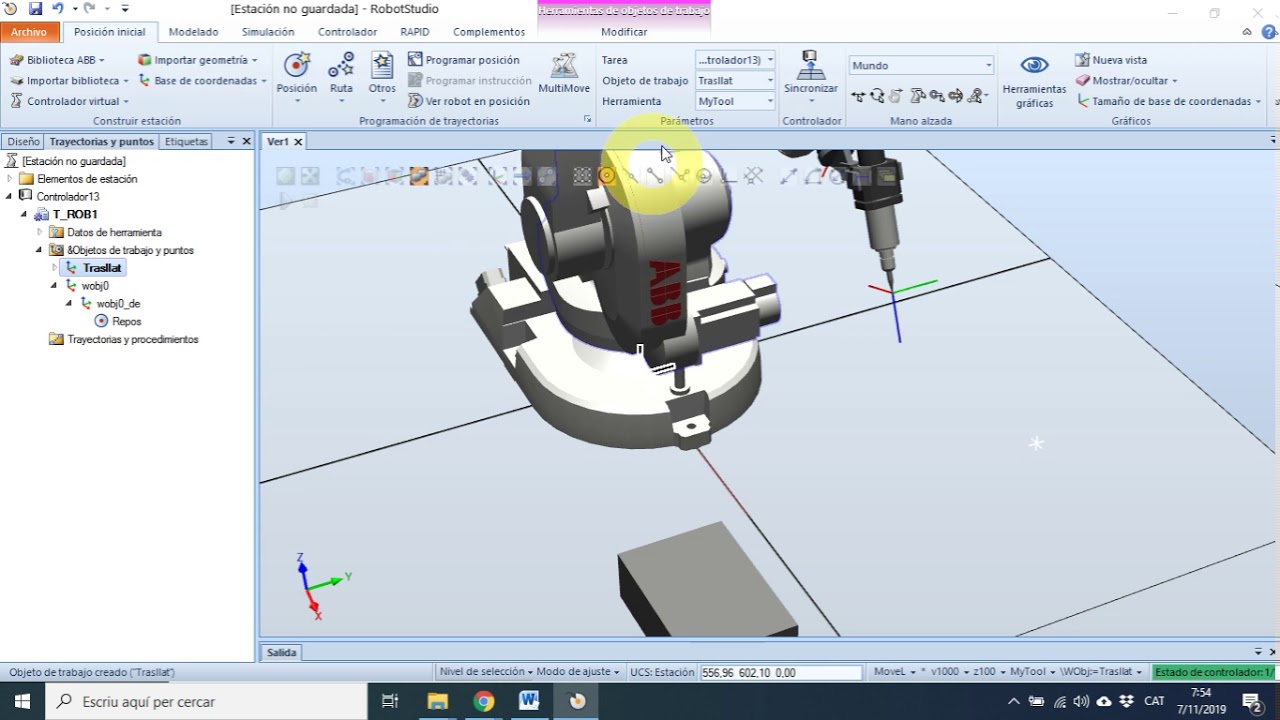Save the station via the quick-access disk icon
Image resolution: width=1280 pixels, height=720 pixels.
[36, 9]
